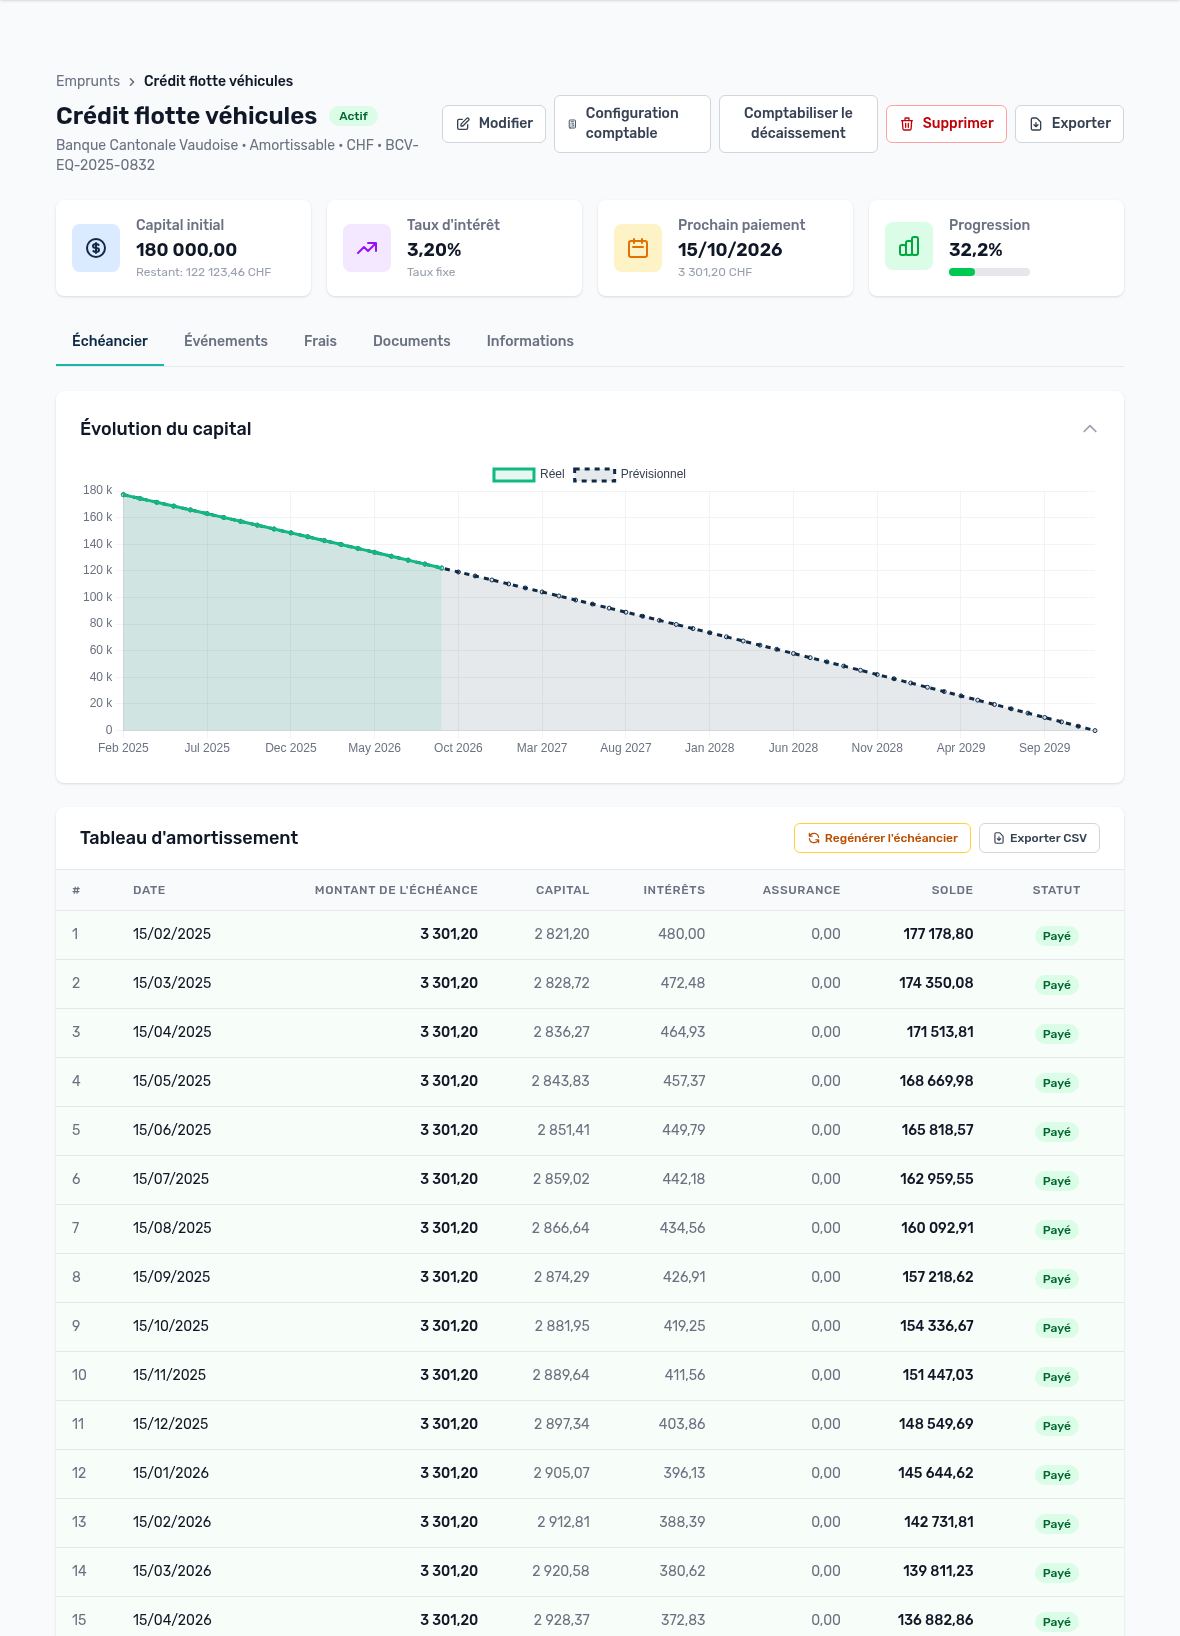Click the bar chart icon for Progression
This screenshot has width=1180, height=1636.
909,246
